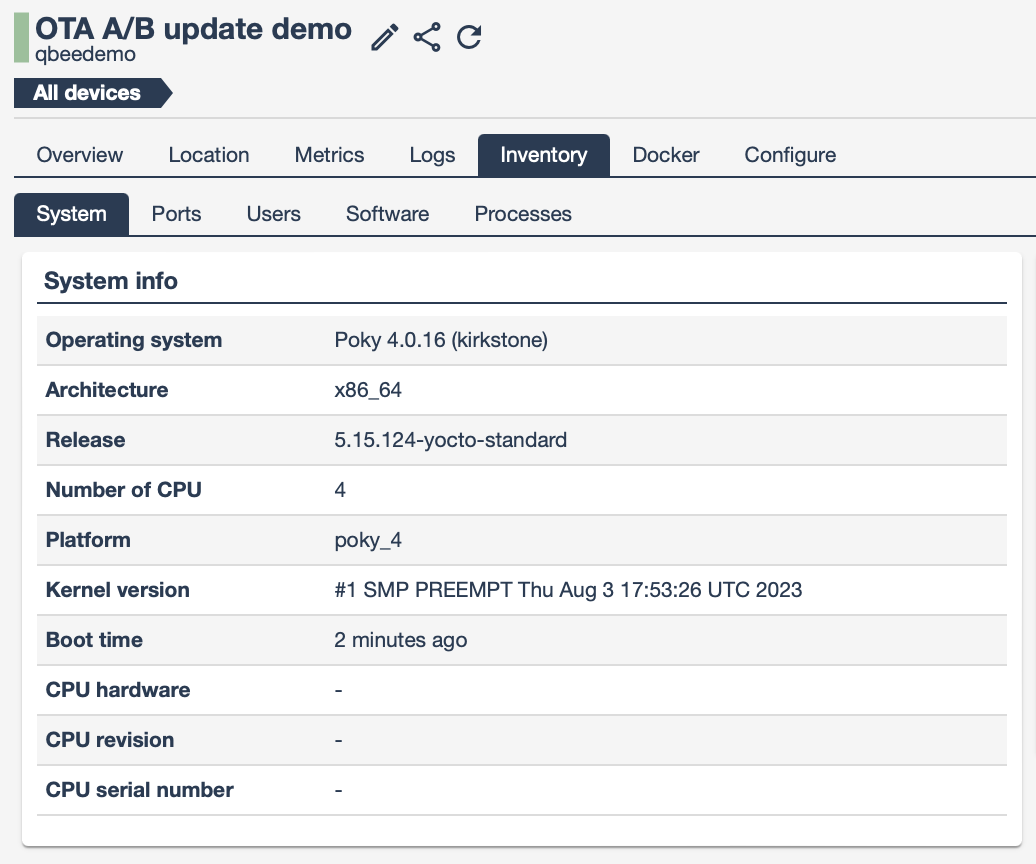
Task: Open the Processes sub-tab
Action: pyautogui.click(x=523, y=214)
